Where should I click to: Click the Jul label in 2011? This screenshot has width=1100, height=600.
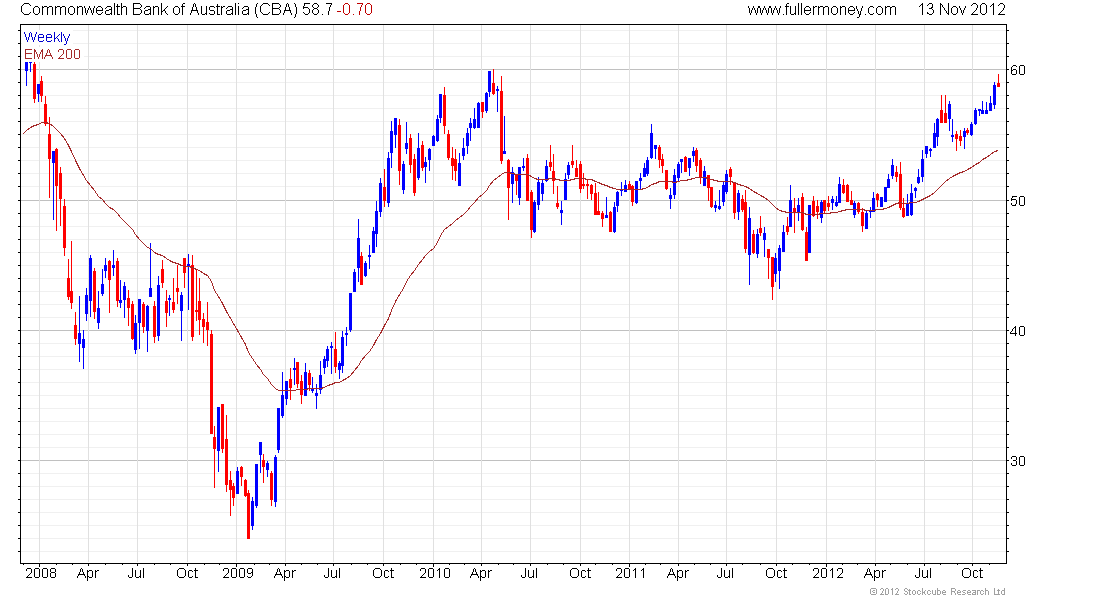[x=725, y=573]
